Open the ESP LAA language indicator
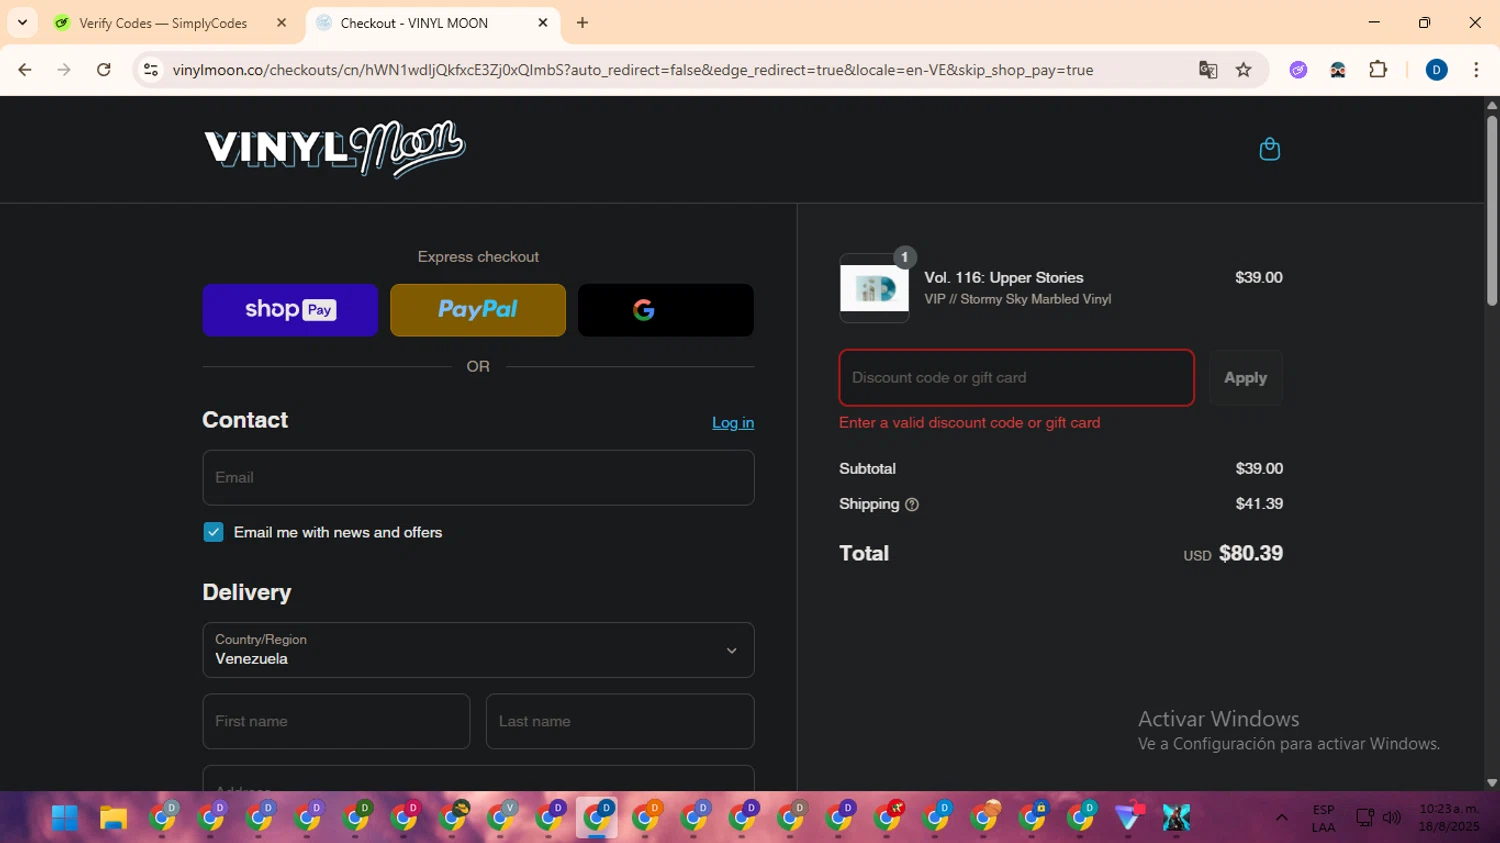1500x843 pixels. (x=1323, y=818)
